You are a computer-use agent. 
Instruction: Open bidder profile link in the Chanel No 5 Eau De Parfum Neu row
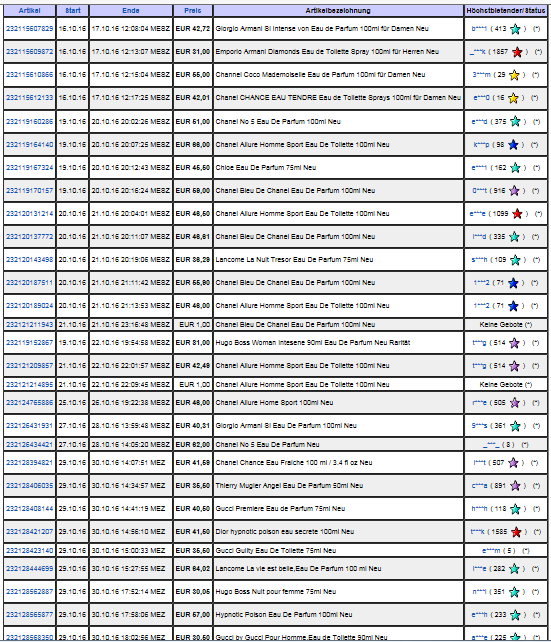pos(491,444)
